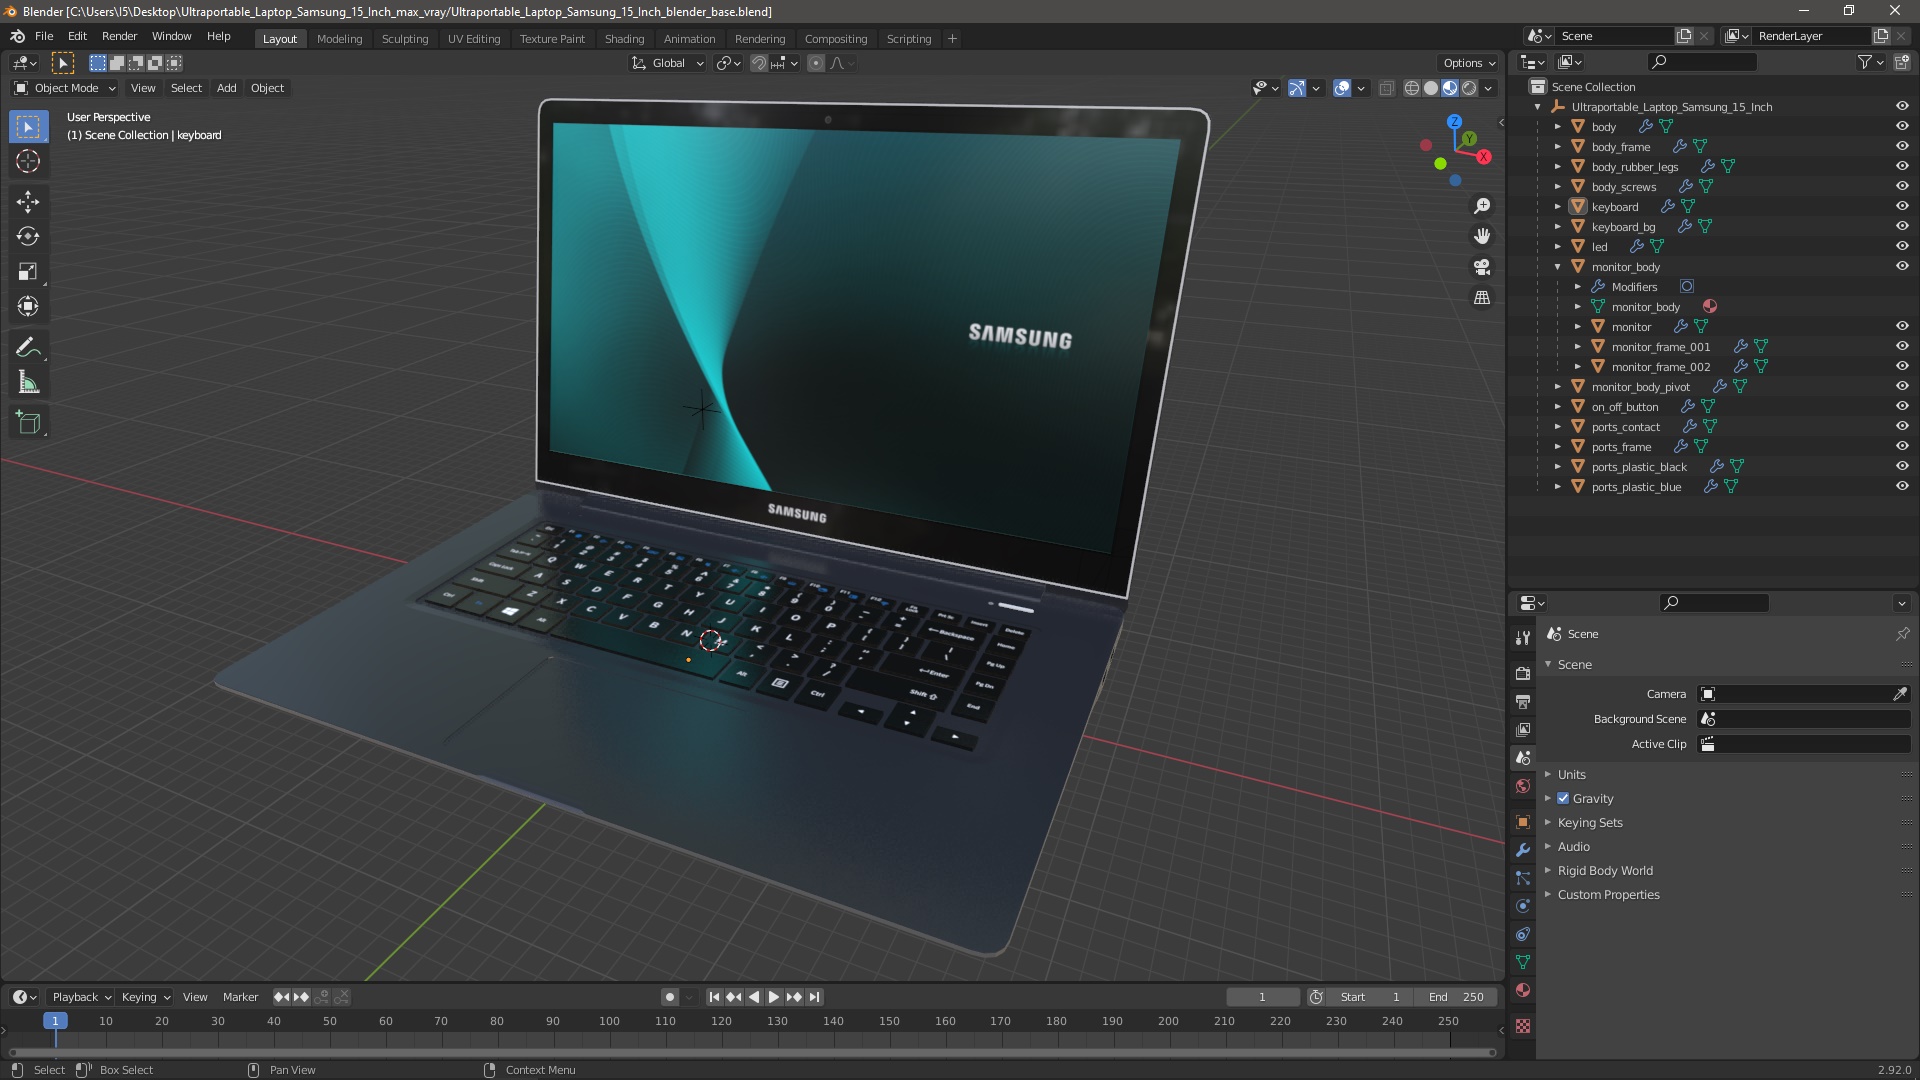Click the current frame number field

(x=1263, y=997)
